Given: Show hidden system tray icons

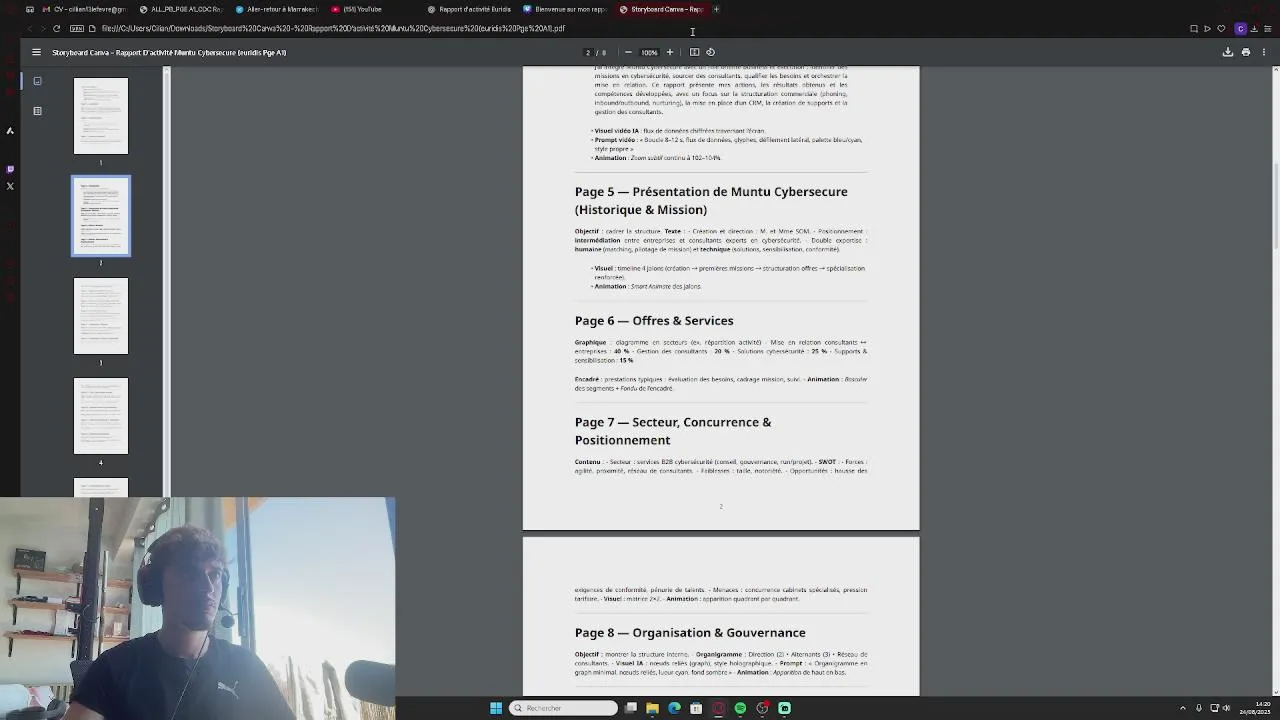Looking at the screenshot, I should [x=1183, y=708].
